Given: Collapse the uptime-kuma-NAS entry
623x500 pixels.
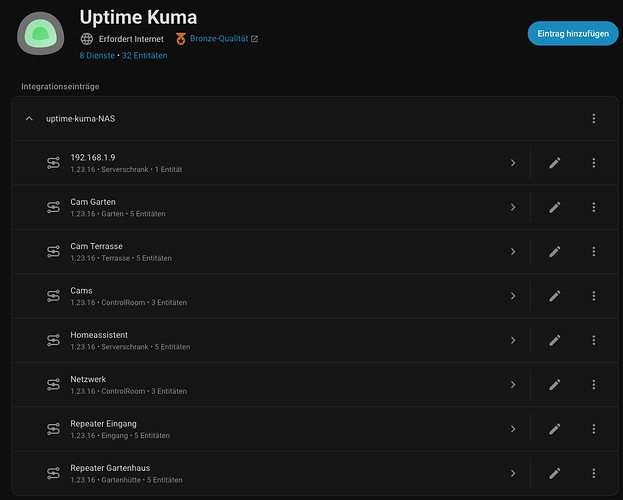Looking at the screenshot, I should 29,119.
